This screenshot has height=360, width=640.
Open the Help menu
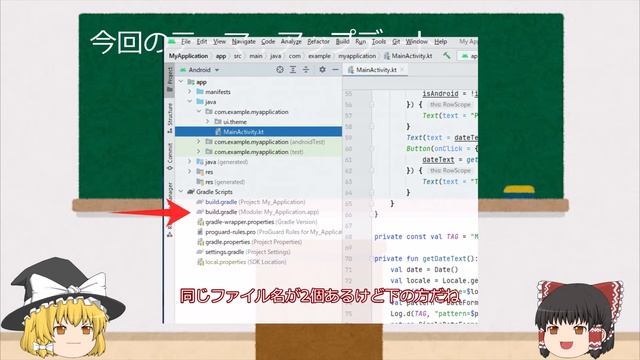click(x=440, y=42)
